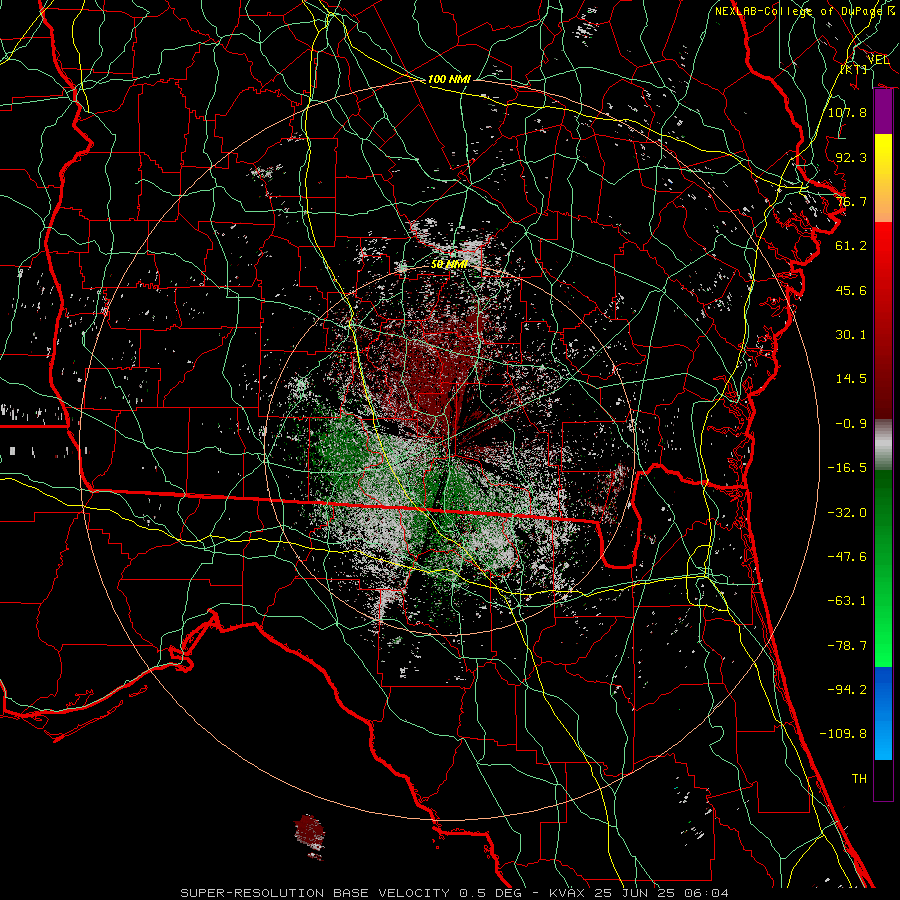Pick the blue segment of the velocity scale

[x=883, y=713]
